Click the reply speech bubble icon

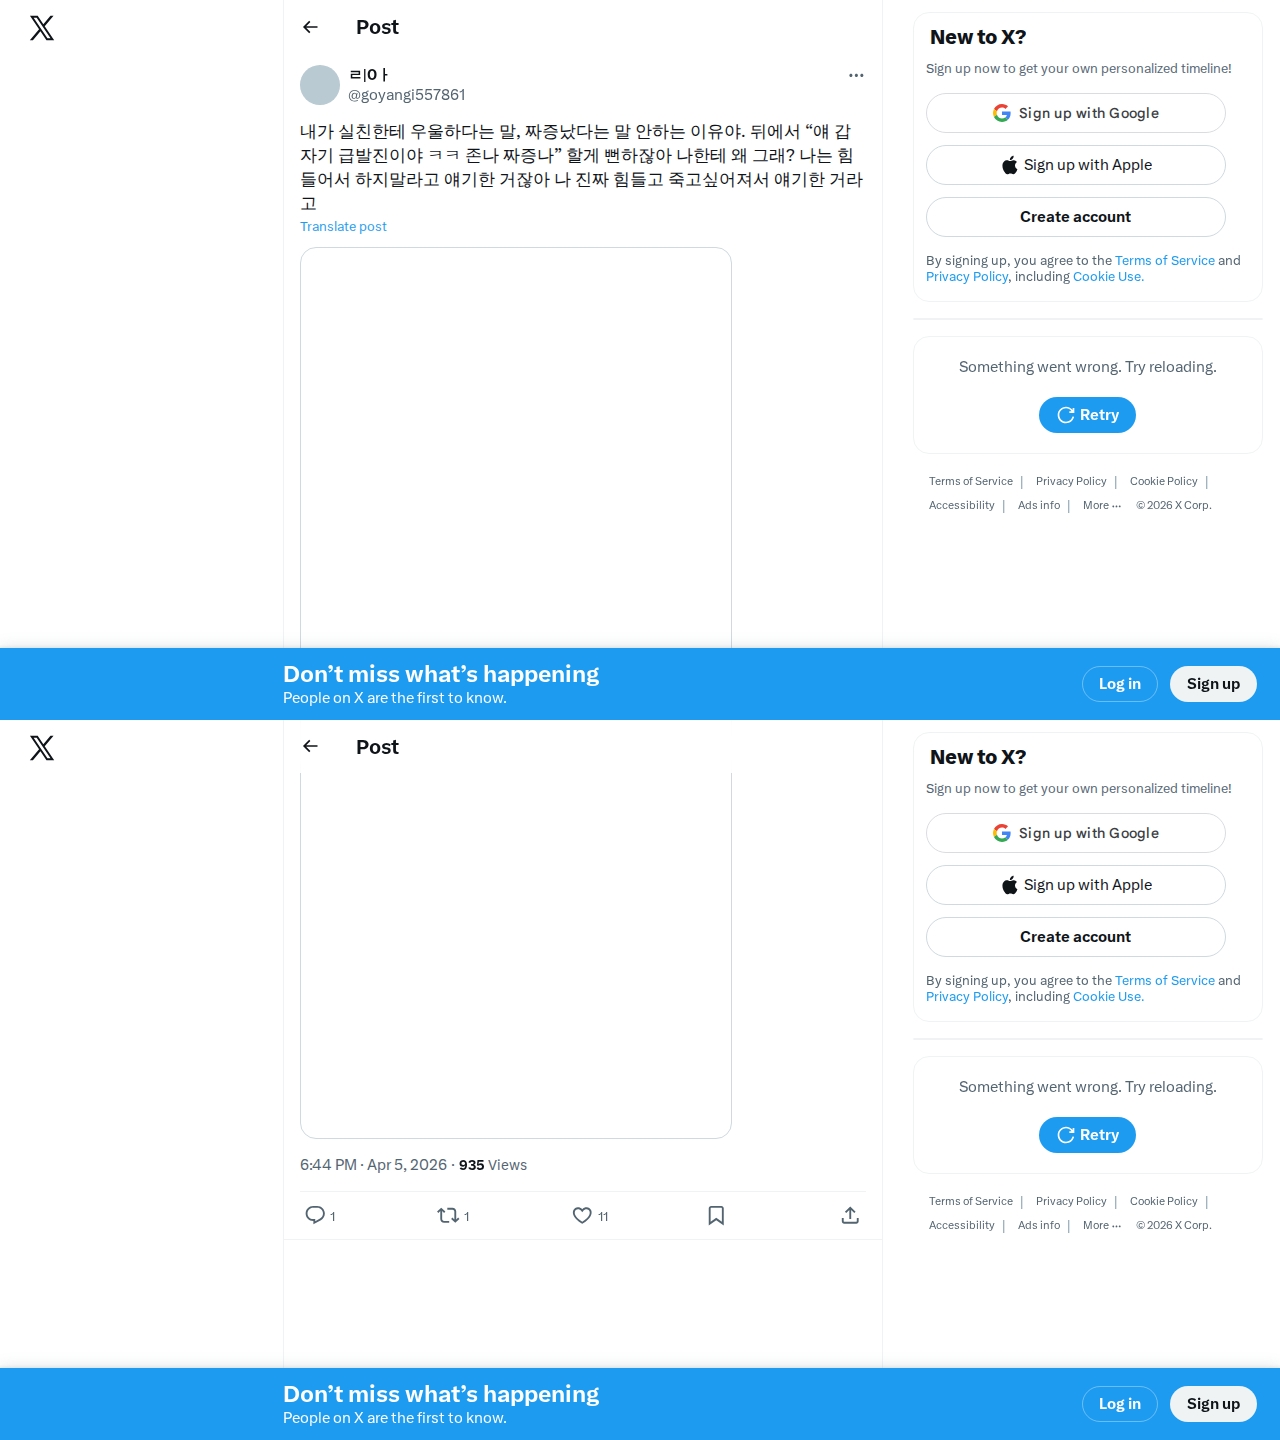[x=315, y=1215]
